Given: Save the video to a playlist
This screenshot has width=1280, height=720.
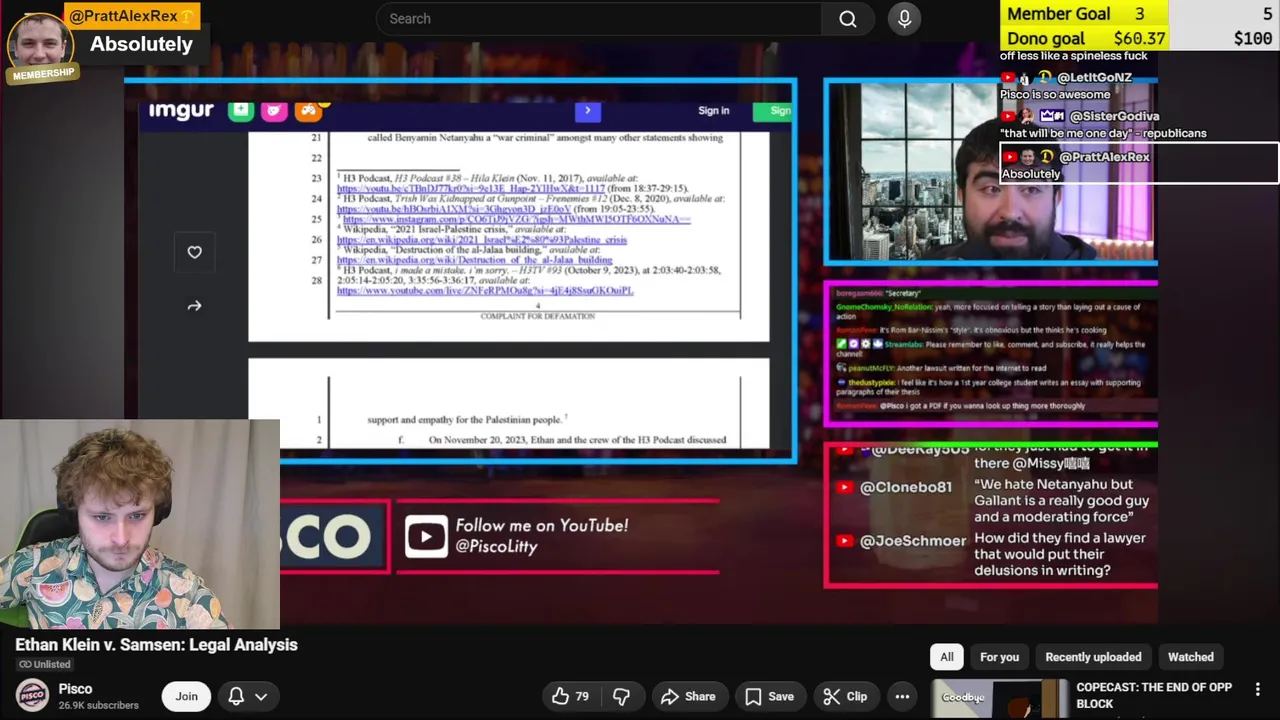Looking at the screenshot, I should point(769,696).
